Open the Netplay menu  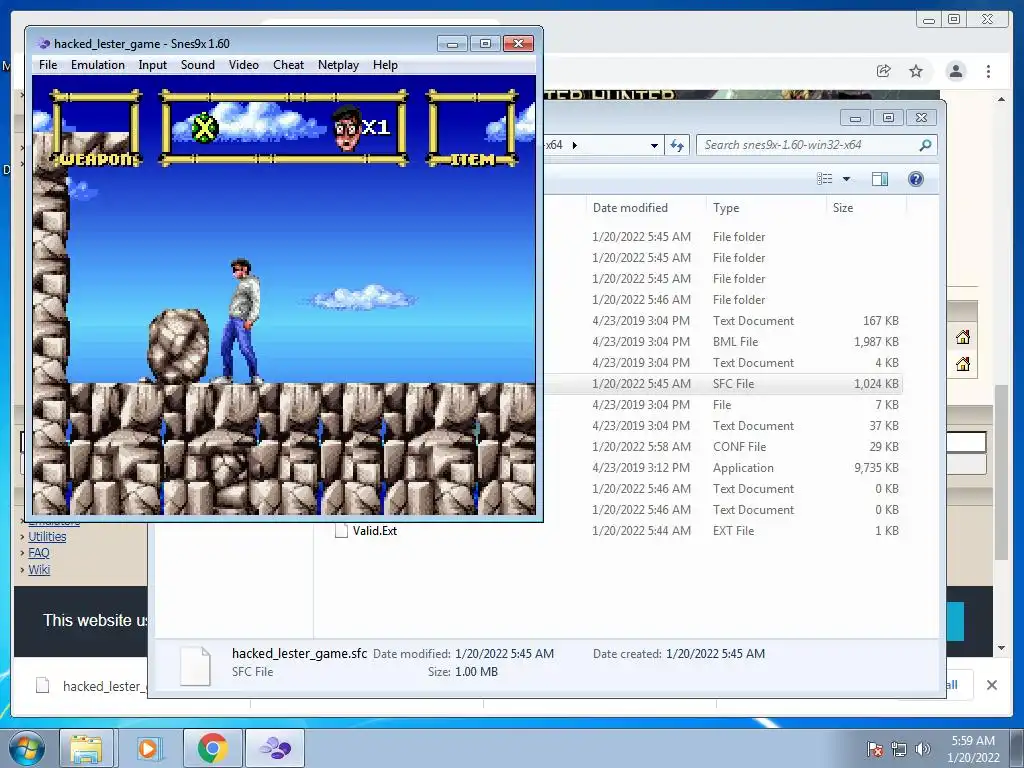coord(338,65)
